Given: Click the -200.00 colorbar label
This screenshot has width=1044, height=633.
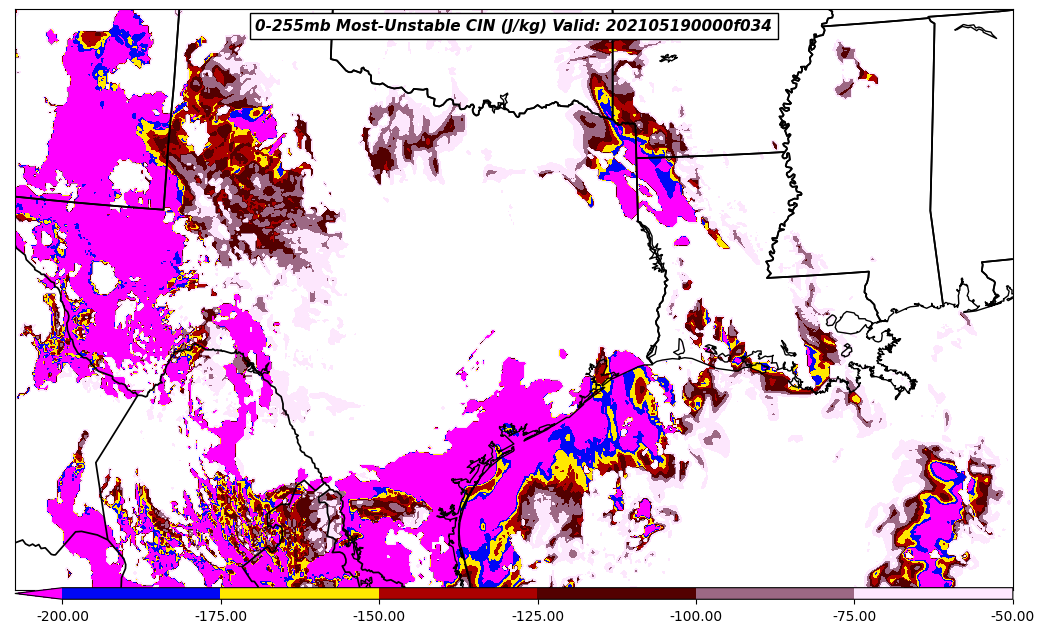Looking at the screenshot, I should [63, 616].
